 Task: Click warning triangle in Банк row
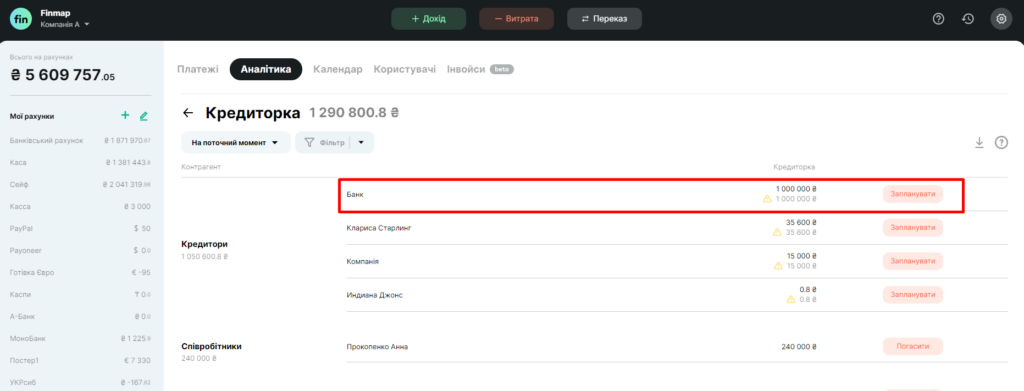click(767, 198)
